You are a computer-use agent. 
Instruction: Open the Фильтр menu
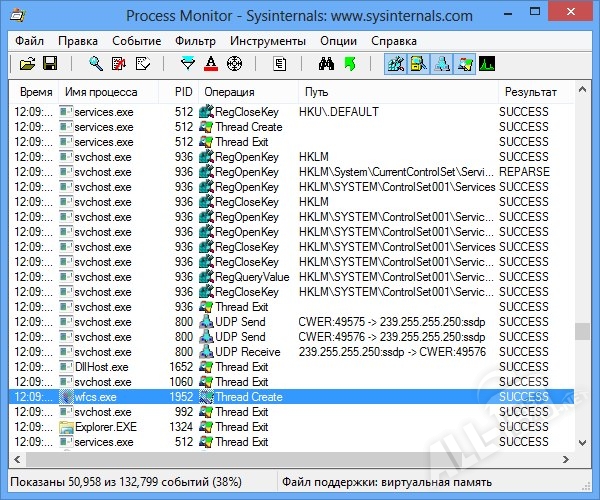pyautogui.click(x=194, y=41)
